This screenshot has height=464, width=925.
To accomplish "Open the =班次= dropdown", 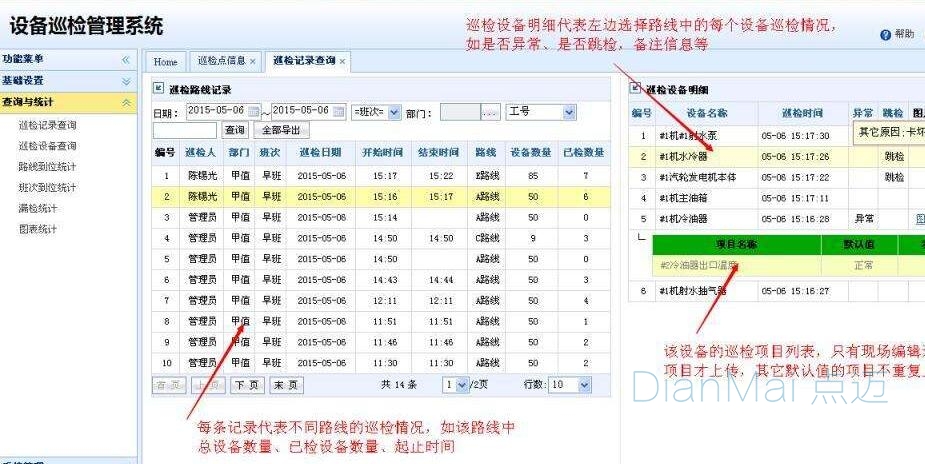I will tap(376, 112).
